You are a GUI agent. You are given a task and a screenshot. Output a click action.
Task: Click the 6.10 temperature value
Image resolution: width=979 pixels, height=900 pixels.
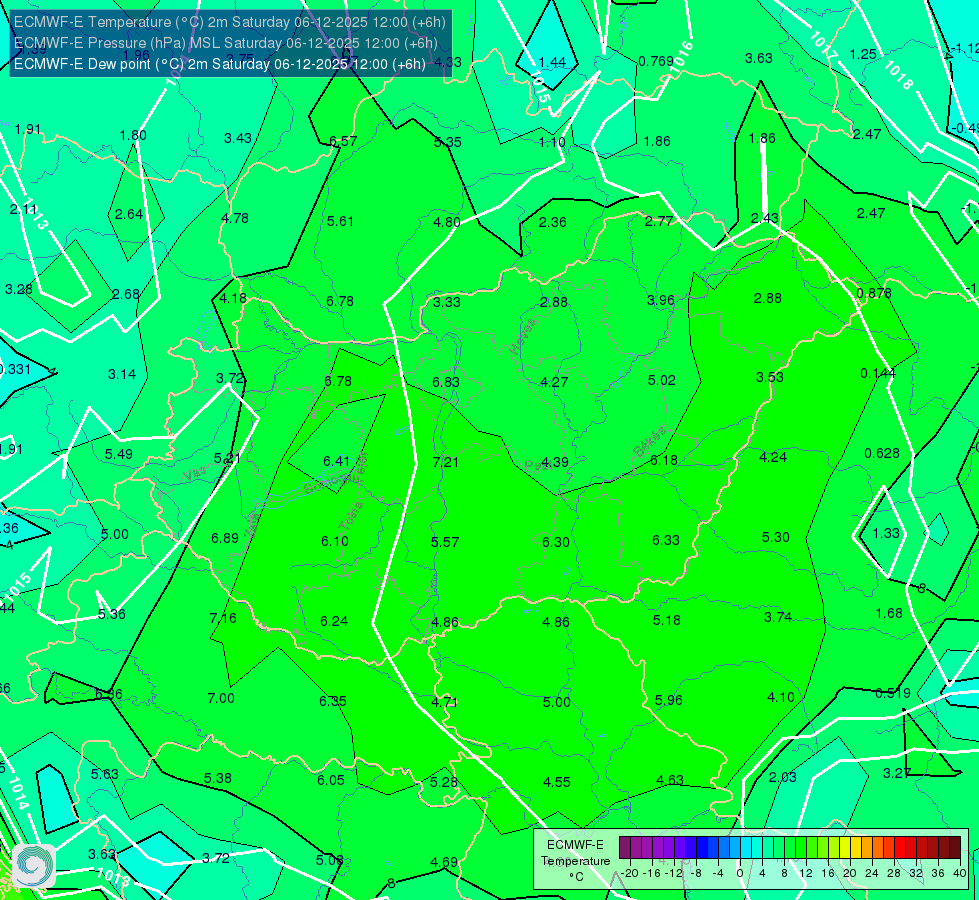point(335,541)
